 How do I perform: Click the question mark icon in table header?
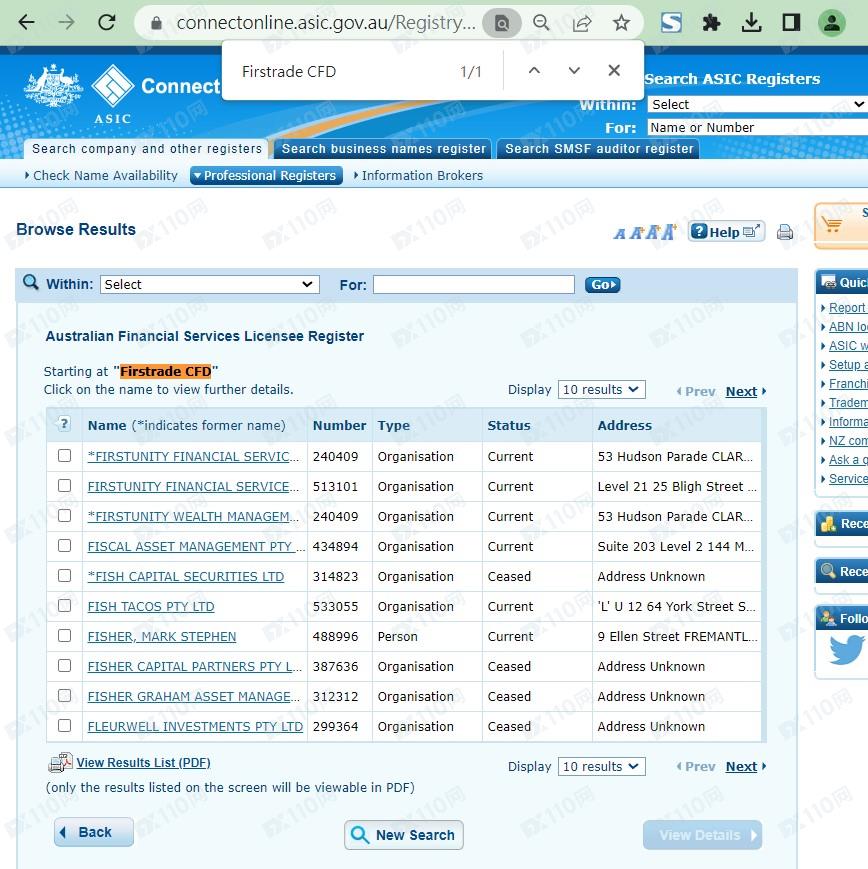coord(64,425)
